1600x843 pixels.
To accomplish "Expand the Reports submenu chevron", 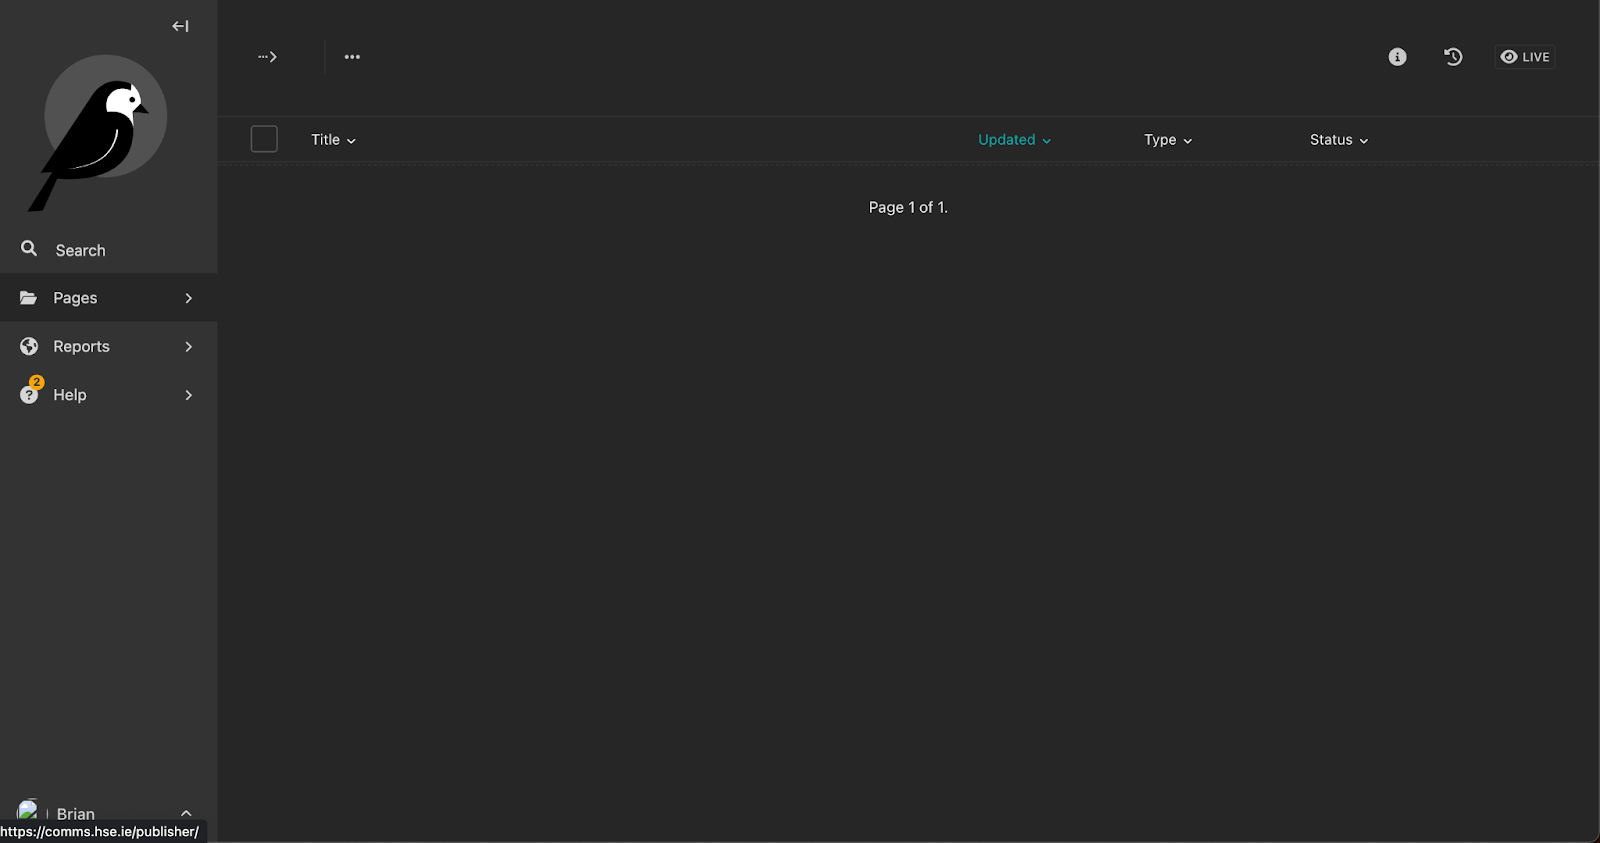I will click(188, 346).
